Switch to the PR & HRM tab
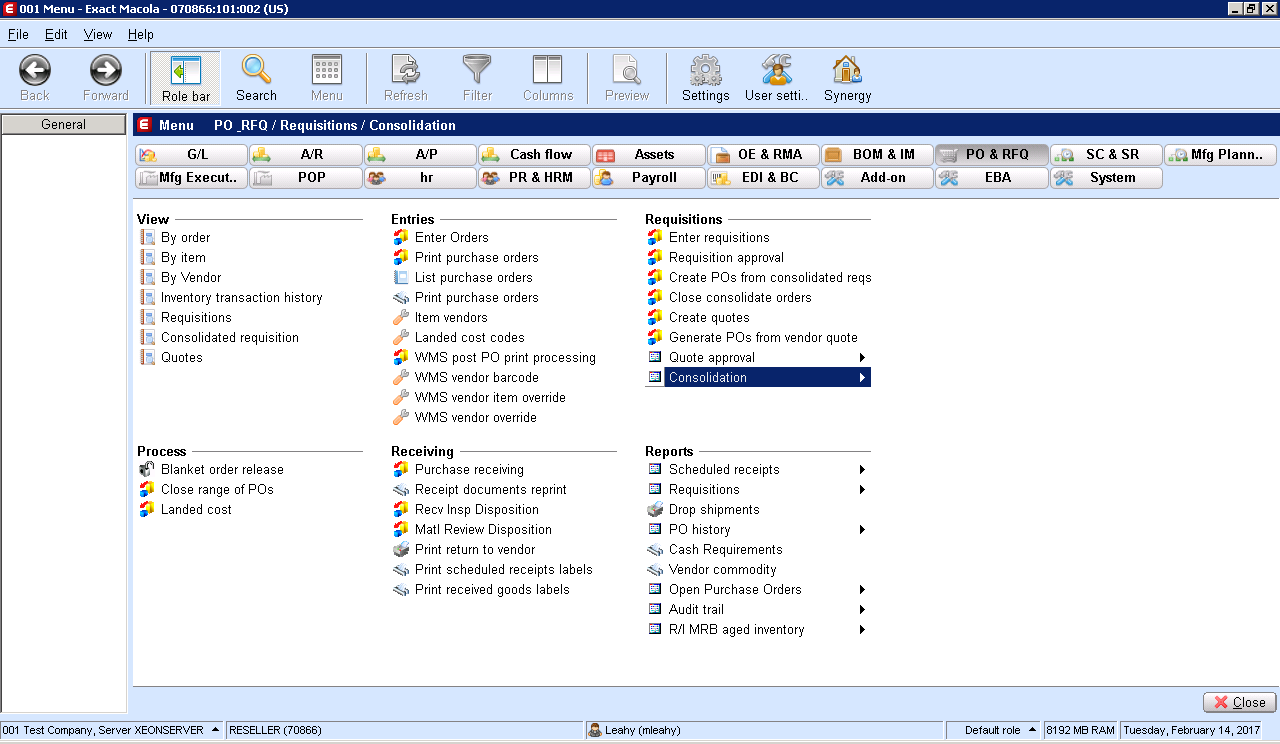Viewport: 1280px width, 744px height. point(534,178)
